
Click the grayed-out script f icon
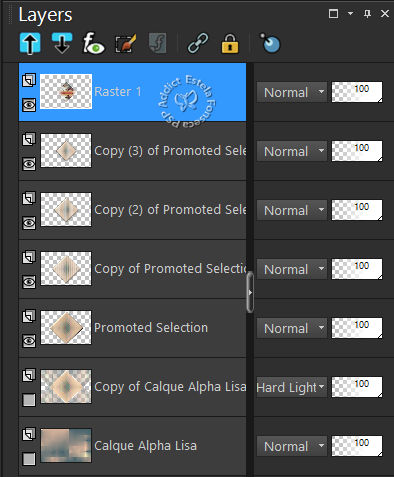click(x=158, y=43)
